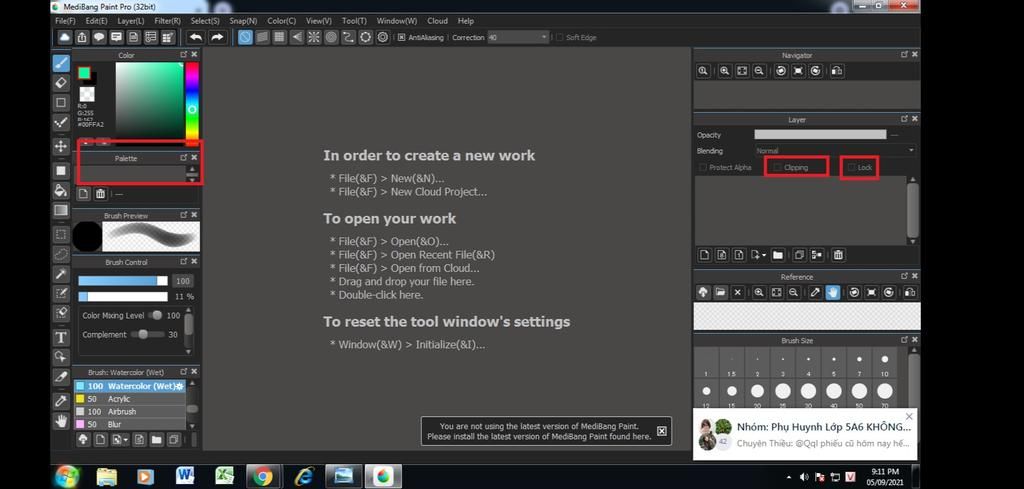This screenshot has height=489, width=1024.
Task: Click the snap settings gear icon
Action: 383,37
